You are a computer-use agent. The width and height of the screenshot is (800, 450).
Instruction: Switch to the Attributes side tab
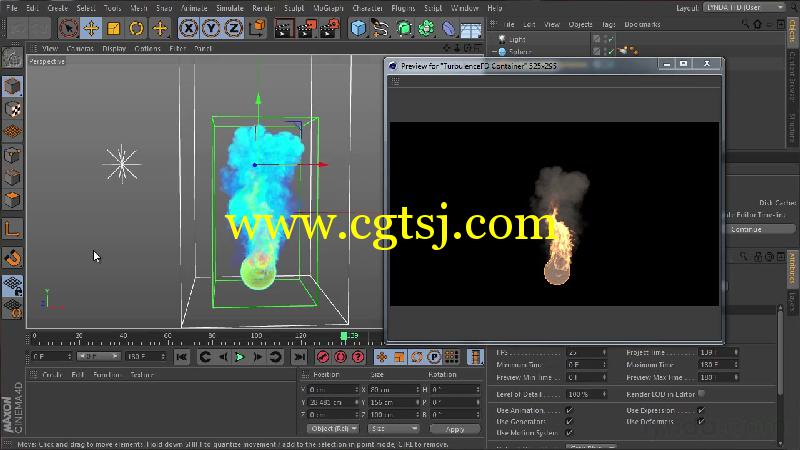(x=793, y=268)
